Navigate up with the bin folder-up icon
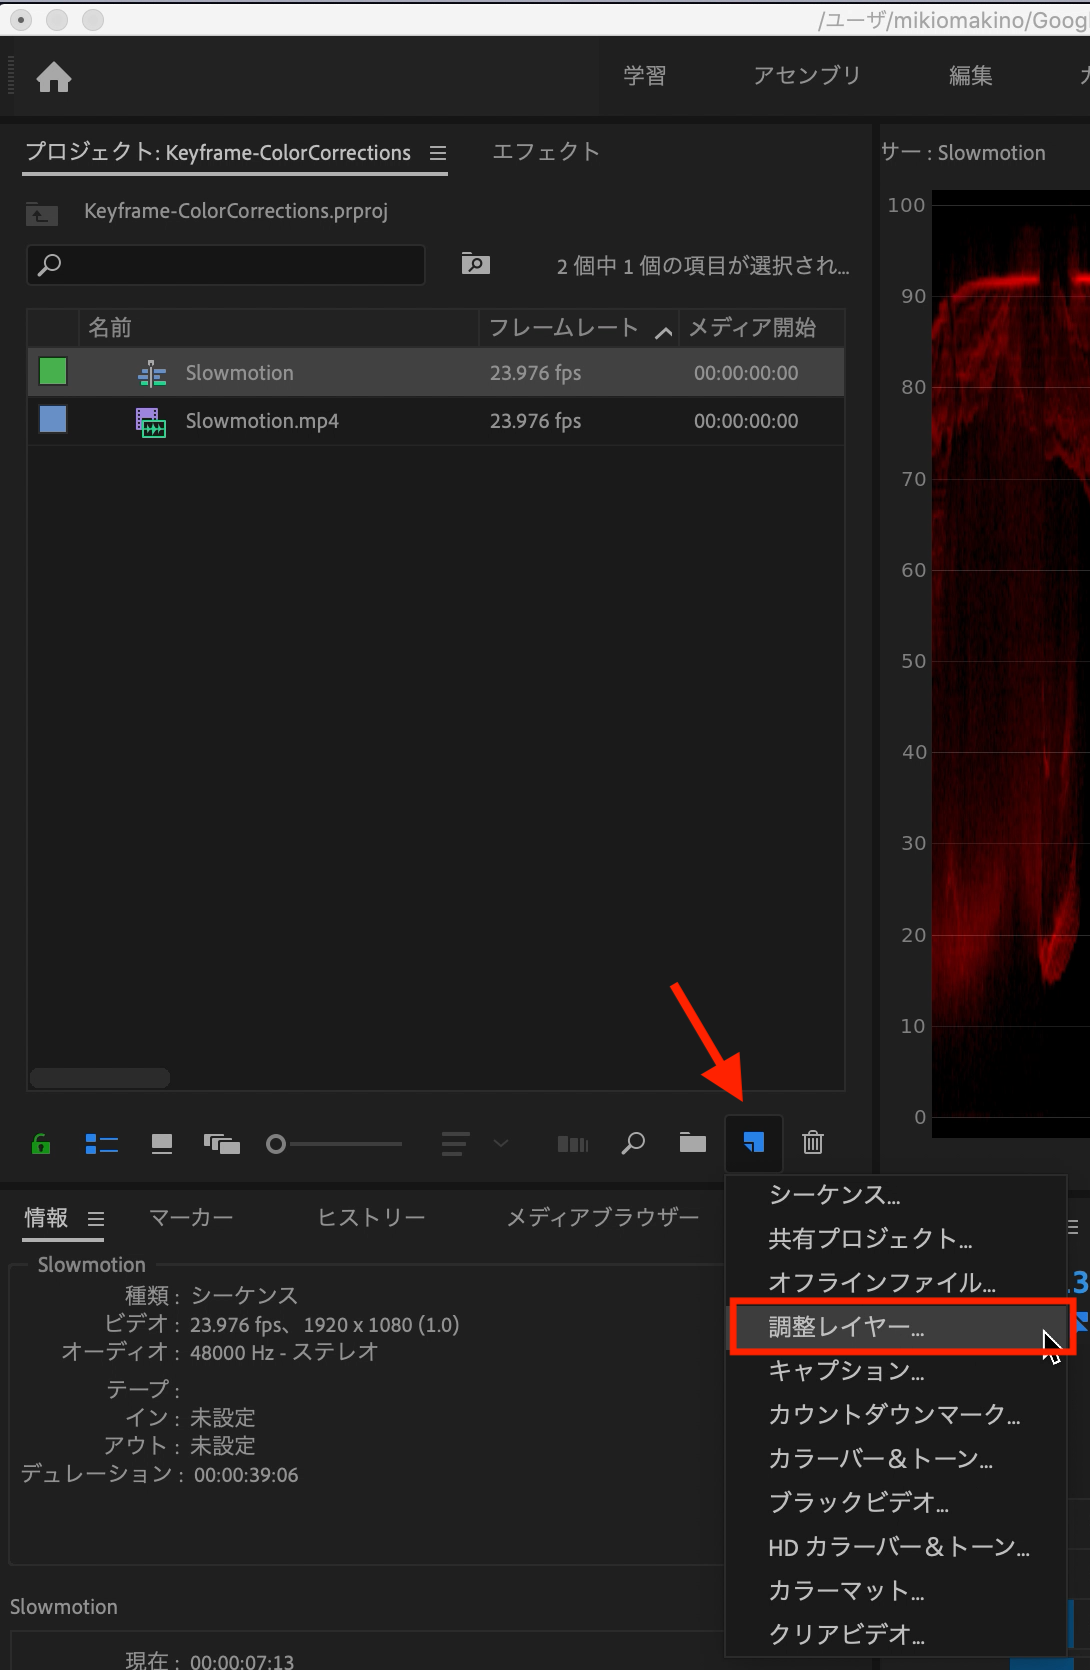The height and width of the screenshot is (1670, 1090). [41, 213]
